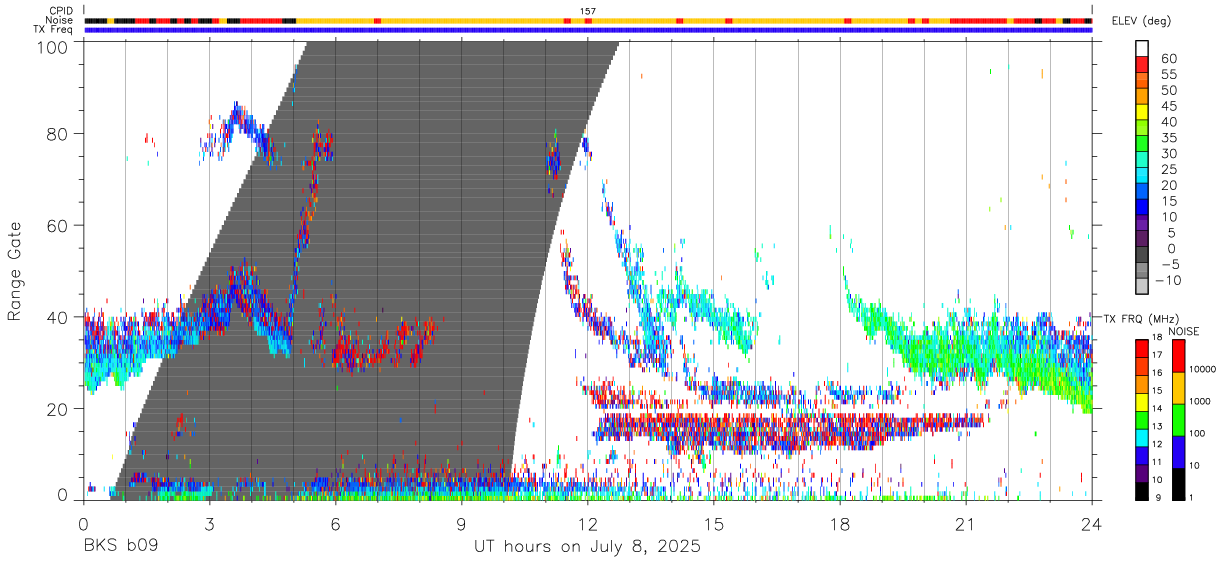Click the 11 label in the TX FRQ legend
This screenshot has height=567, width=1228.
[x=1158, y=461]
